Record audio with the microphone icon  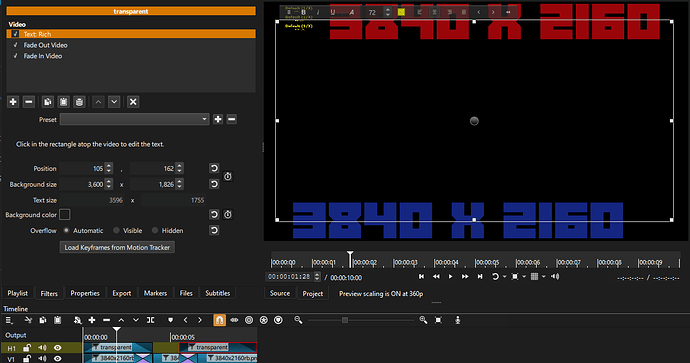(458, 320)
